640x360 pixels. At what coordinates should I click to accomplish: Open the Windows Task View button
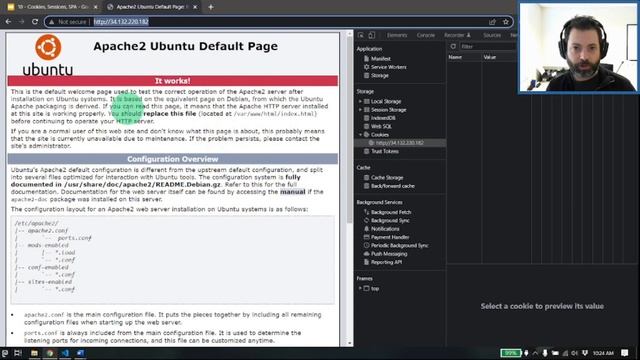coord(18,353)
